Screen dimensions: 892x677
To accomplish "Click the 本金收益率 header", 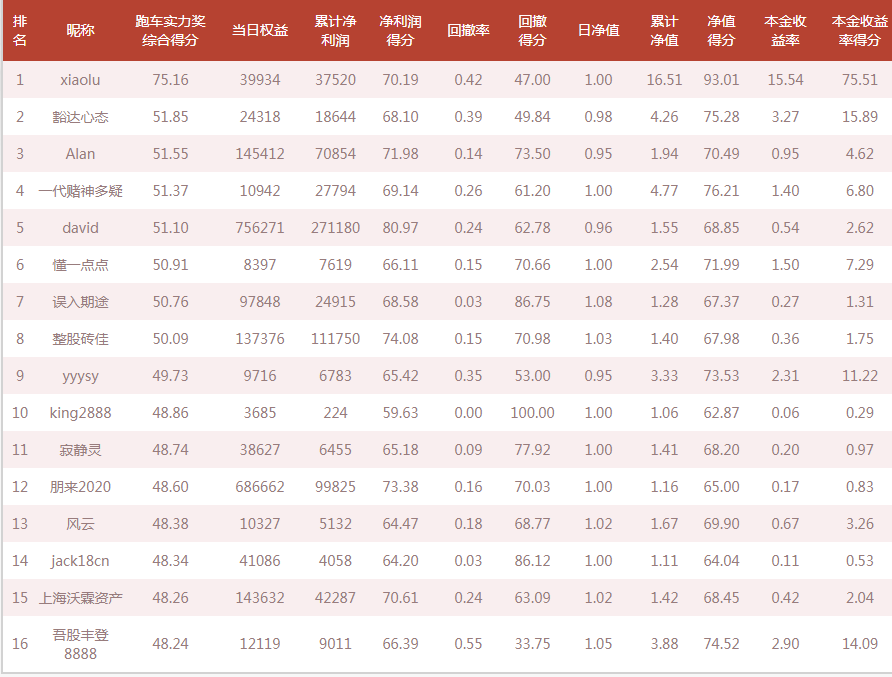I will coord(785,31).
